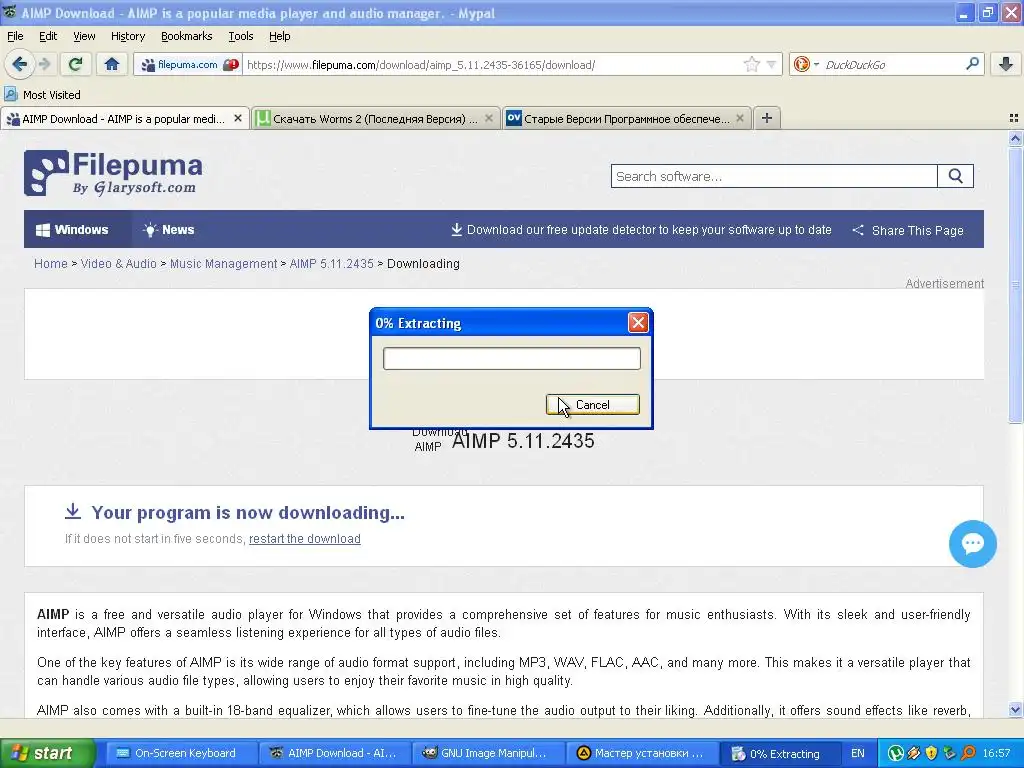Open the DuckDuckGo search engine selector

(x=807, y=65)
